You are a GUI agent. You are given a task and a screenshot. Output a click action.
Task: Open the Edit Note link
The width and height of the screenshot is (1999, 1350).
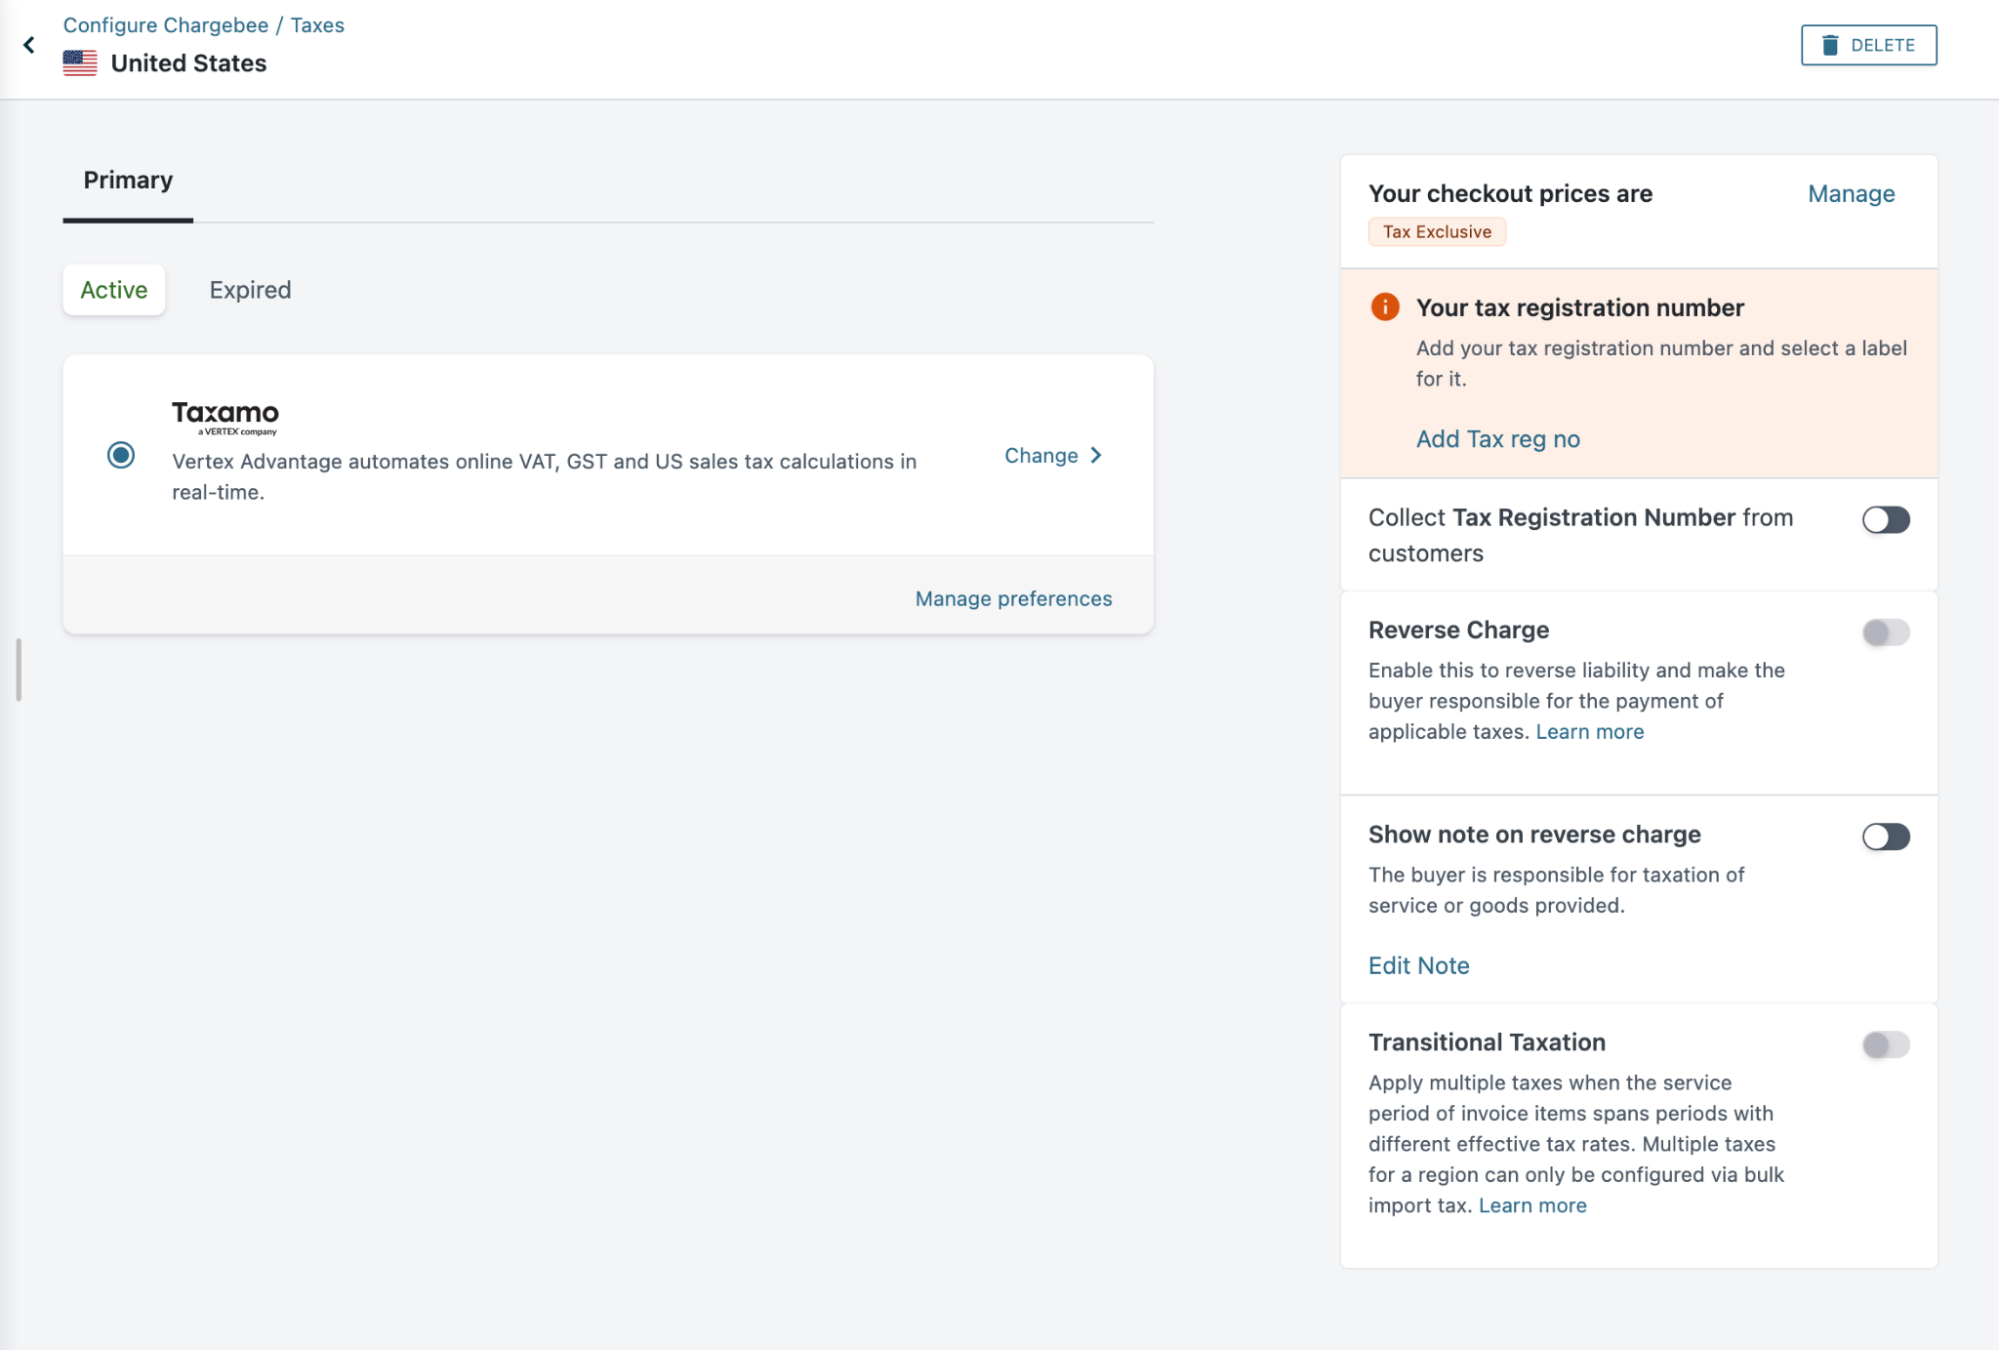coord(1418,965)
